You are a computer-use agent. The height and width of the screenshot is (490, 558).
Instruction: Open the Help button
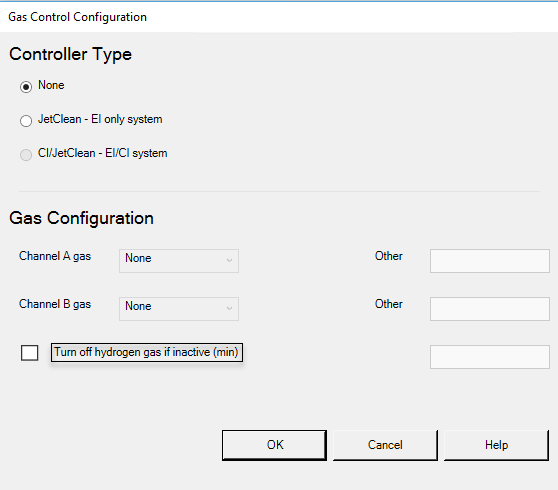[496, 445]
